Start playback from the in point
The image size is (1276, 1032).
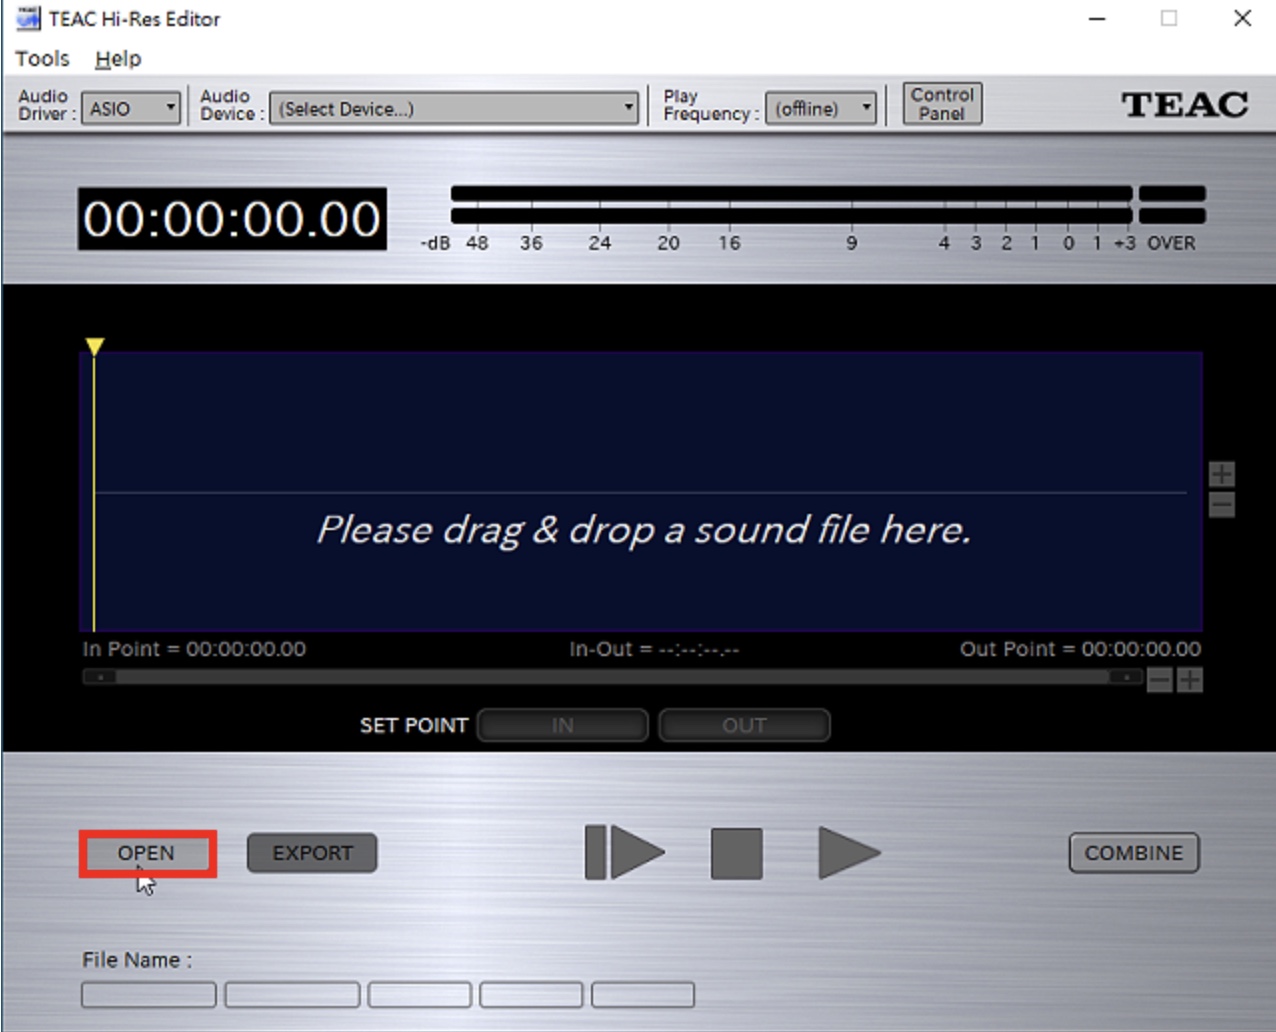tap(625, 853)
